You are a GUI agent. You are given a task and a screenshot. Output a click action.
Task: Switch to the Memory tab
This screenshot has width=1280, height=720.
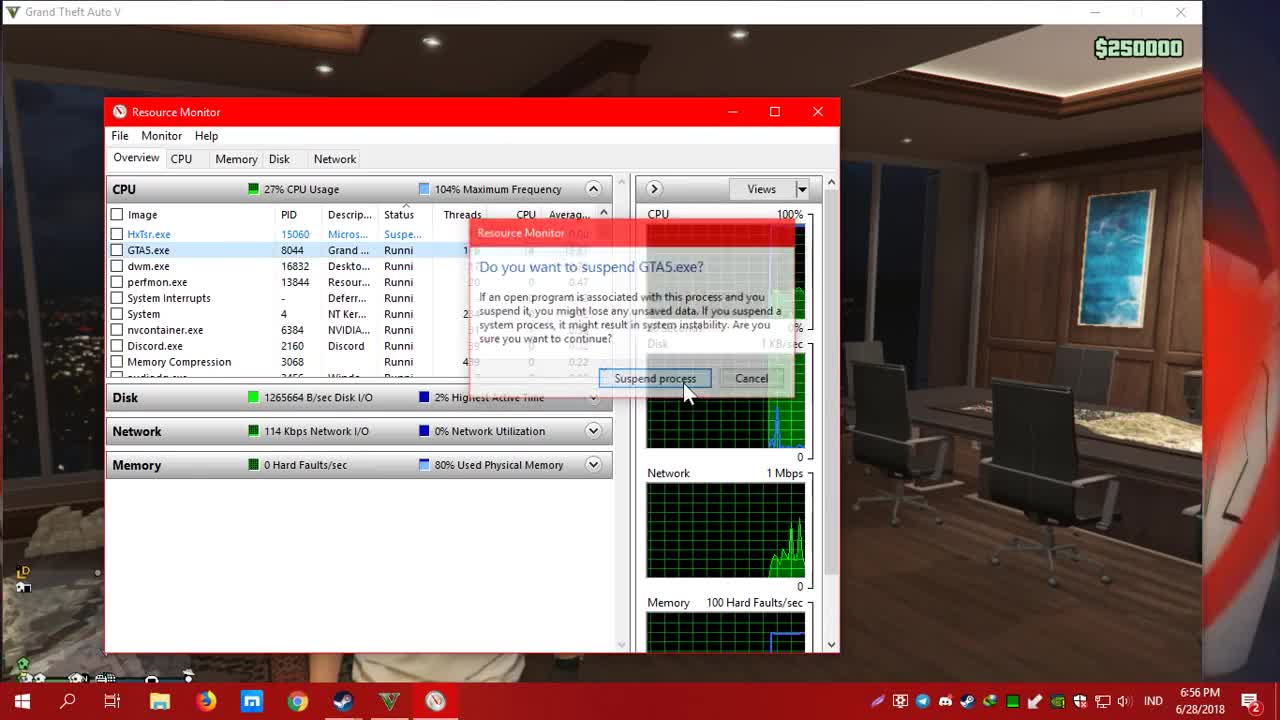[x=236, y=159]
